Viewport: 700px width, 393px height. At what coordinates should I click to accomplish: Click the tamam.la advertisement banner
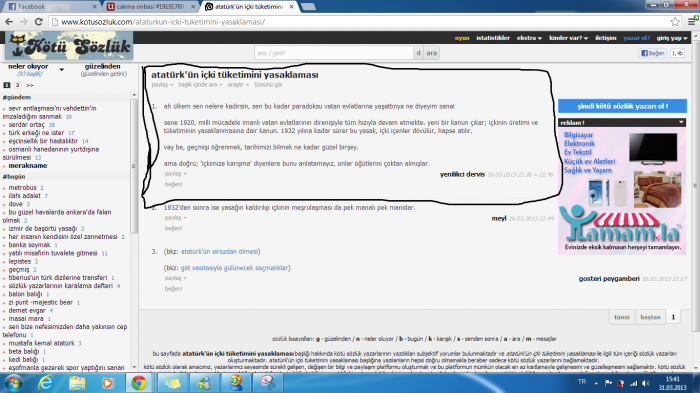(622, 191)
